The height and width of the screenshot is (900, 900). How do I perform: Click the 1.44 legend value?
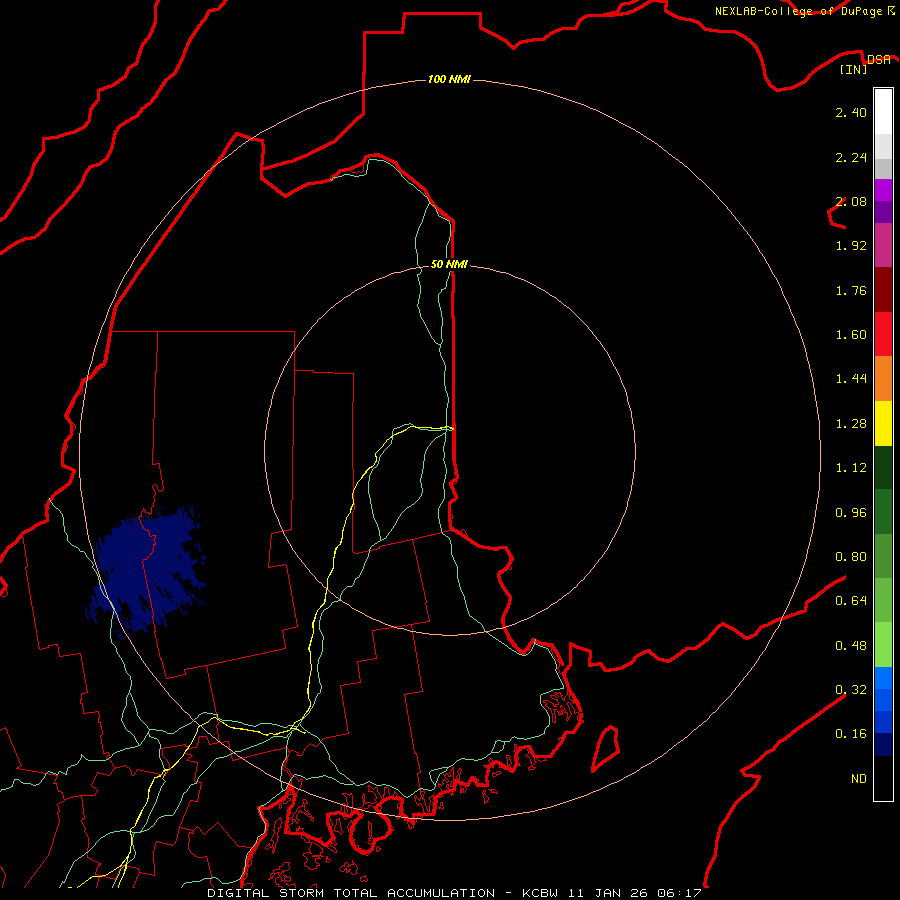click(x=851, y=379)
